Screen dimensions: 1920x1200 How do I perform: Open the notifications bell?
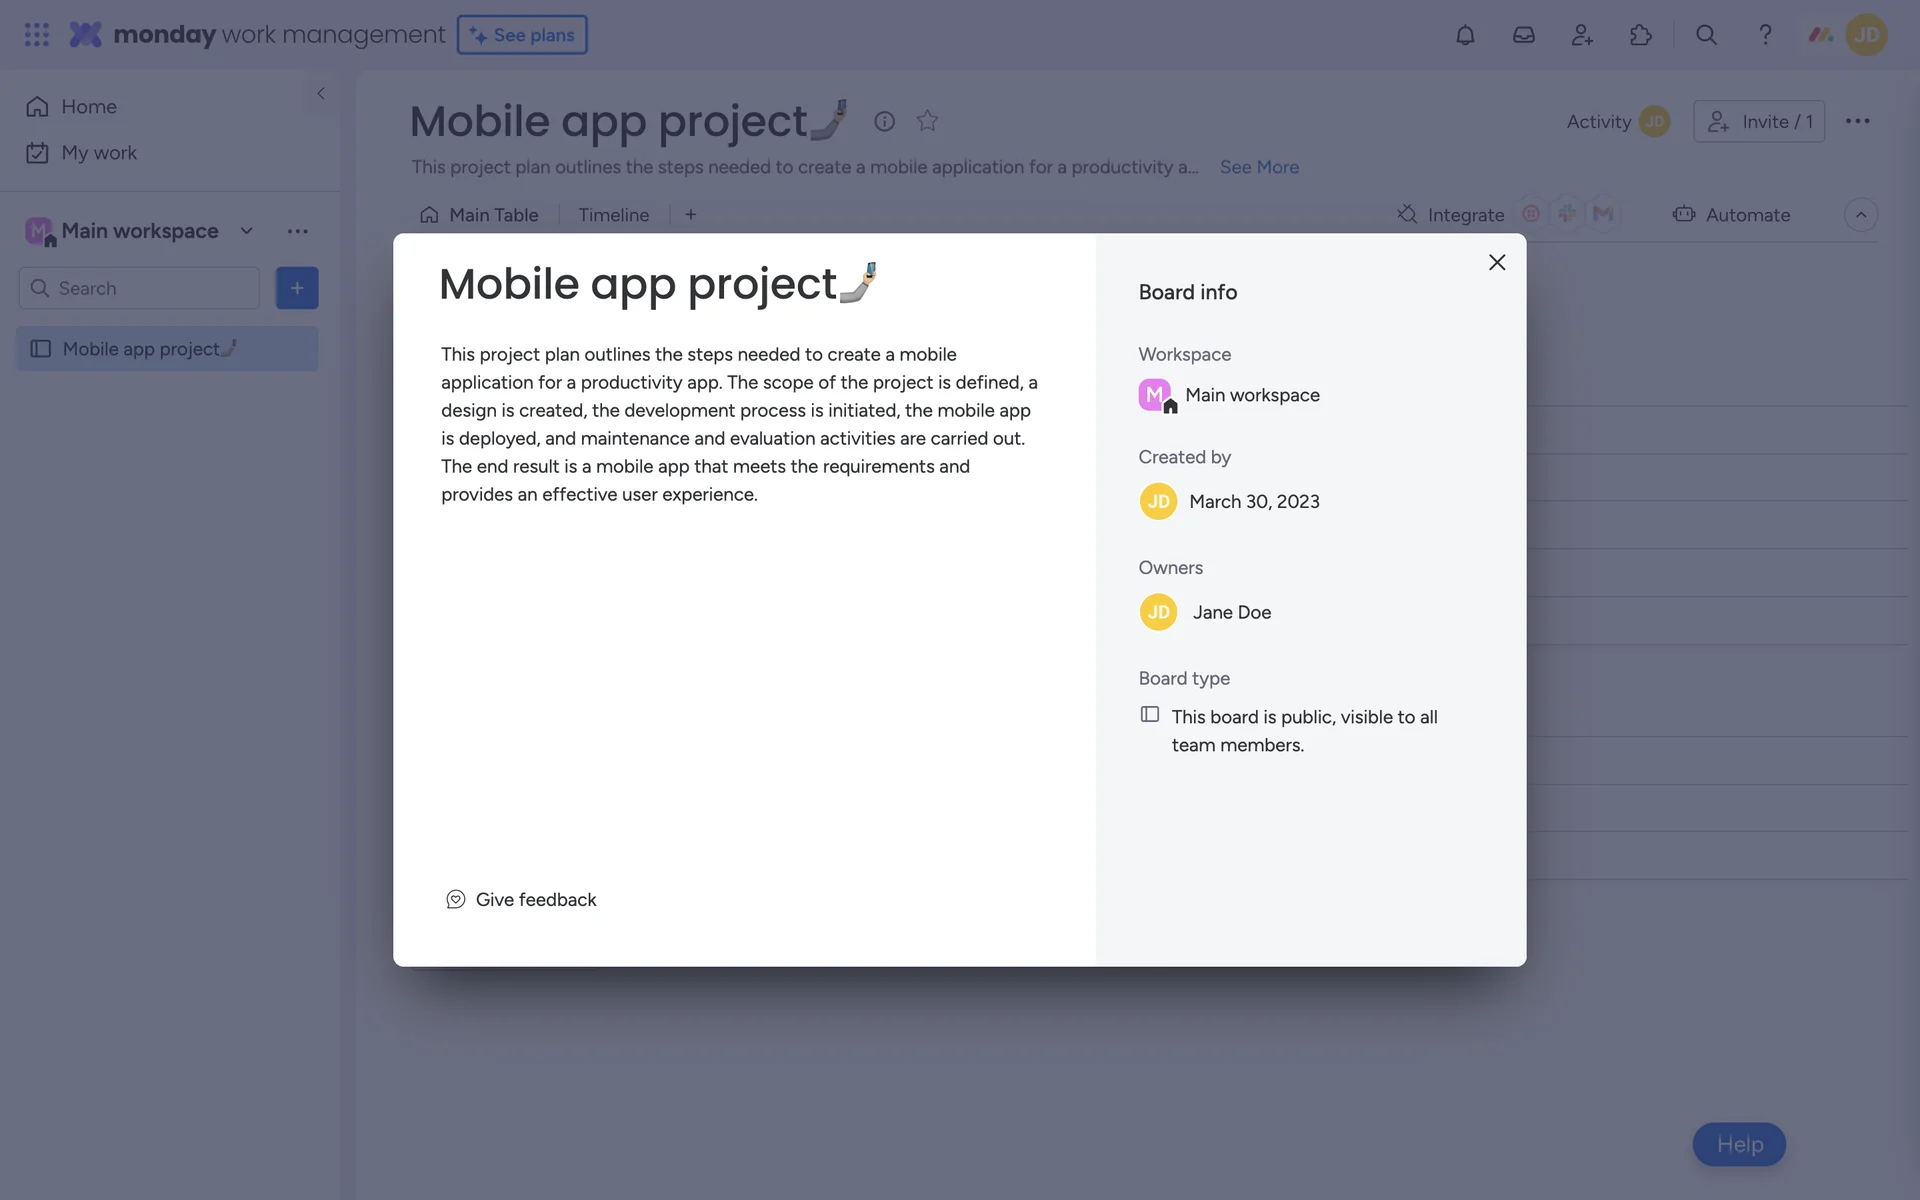tap(1465, 35)
